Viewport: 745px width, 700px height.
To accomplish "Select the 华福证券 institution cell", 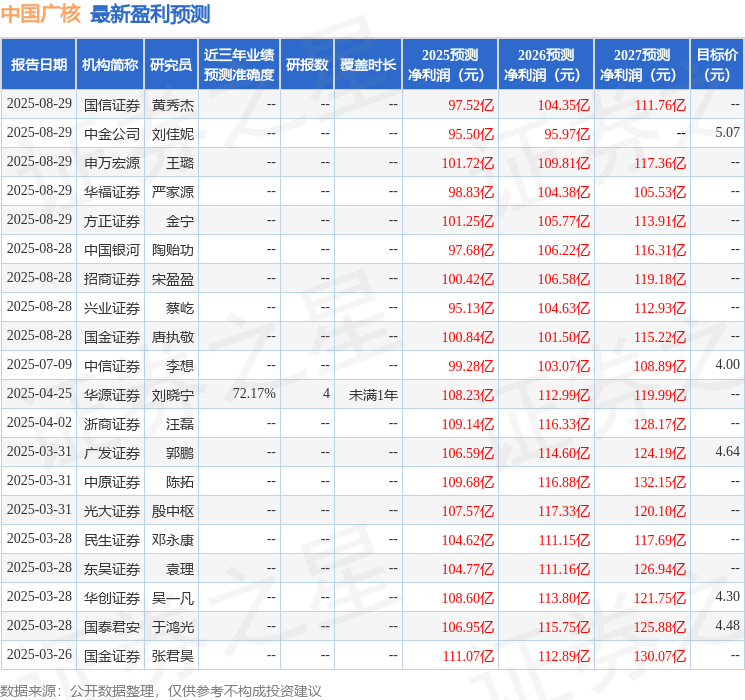I will point(112,192).
